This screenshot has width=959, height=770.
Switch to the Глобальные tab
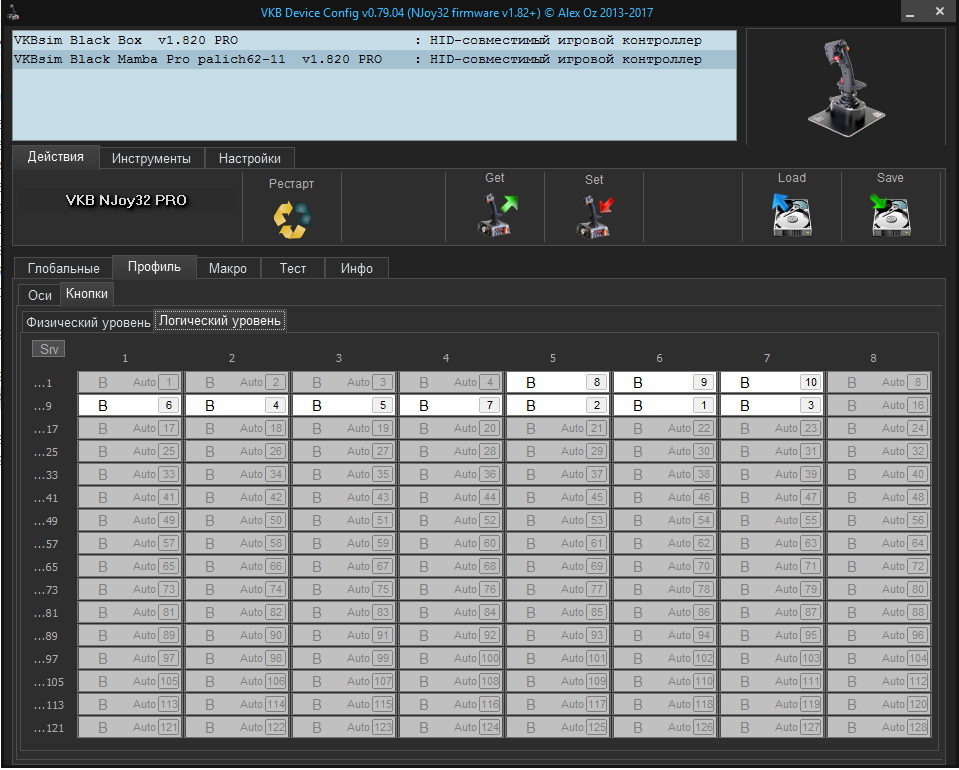pyautogui.click(x=64, y=268)
